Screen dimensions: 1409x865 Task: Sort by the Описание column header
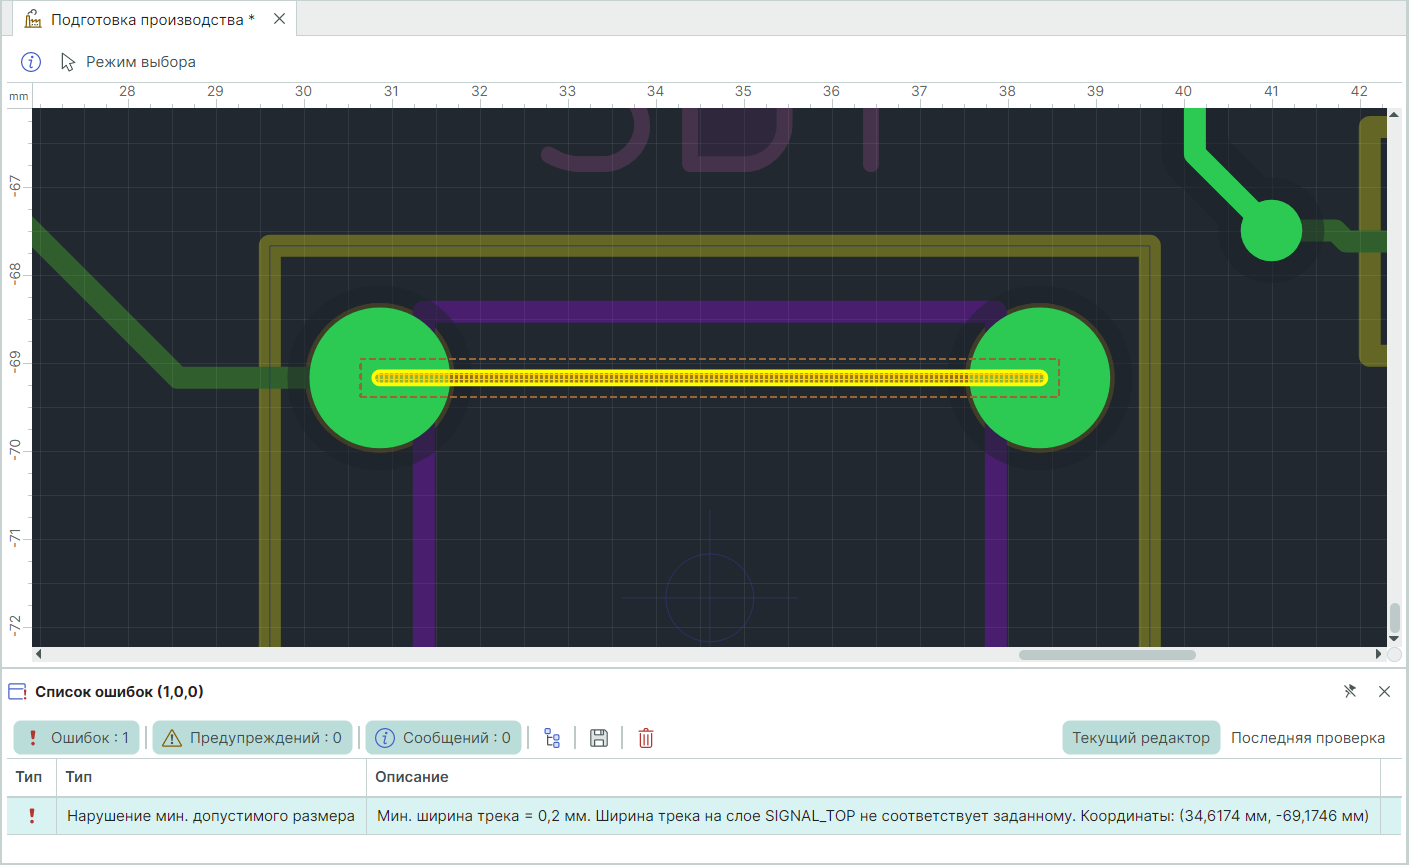pyautogui.click(x=412, y=777)
